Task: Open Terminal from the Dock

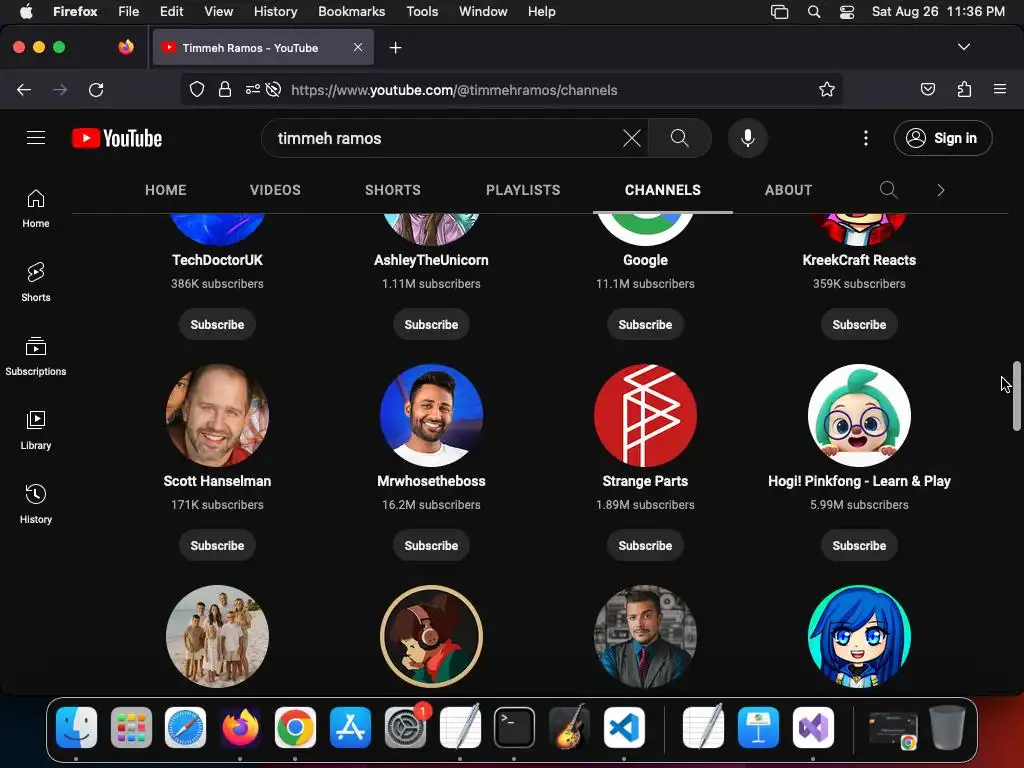Action: pos(514,727)
